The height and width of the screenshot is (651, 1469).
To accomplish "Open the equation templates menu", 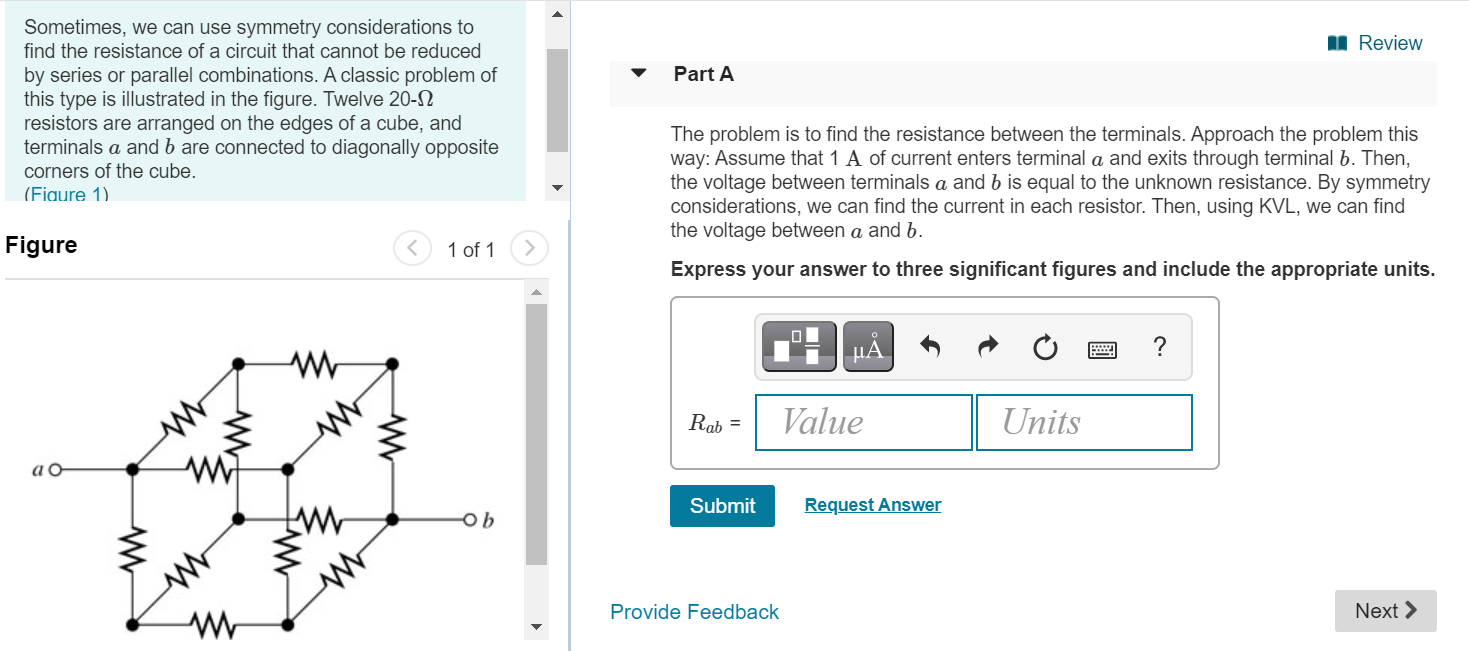I will [x=797, y=345].
